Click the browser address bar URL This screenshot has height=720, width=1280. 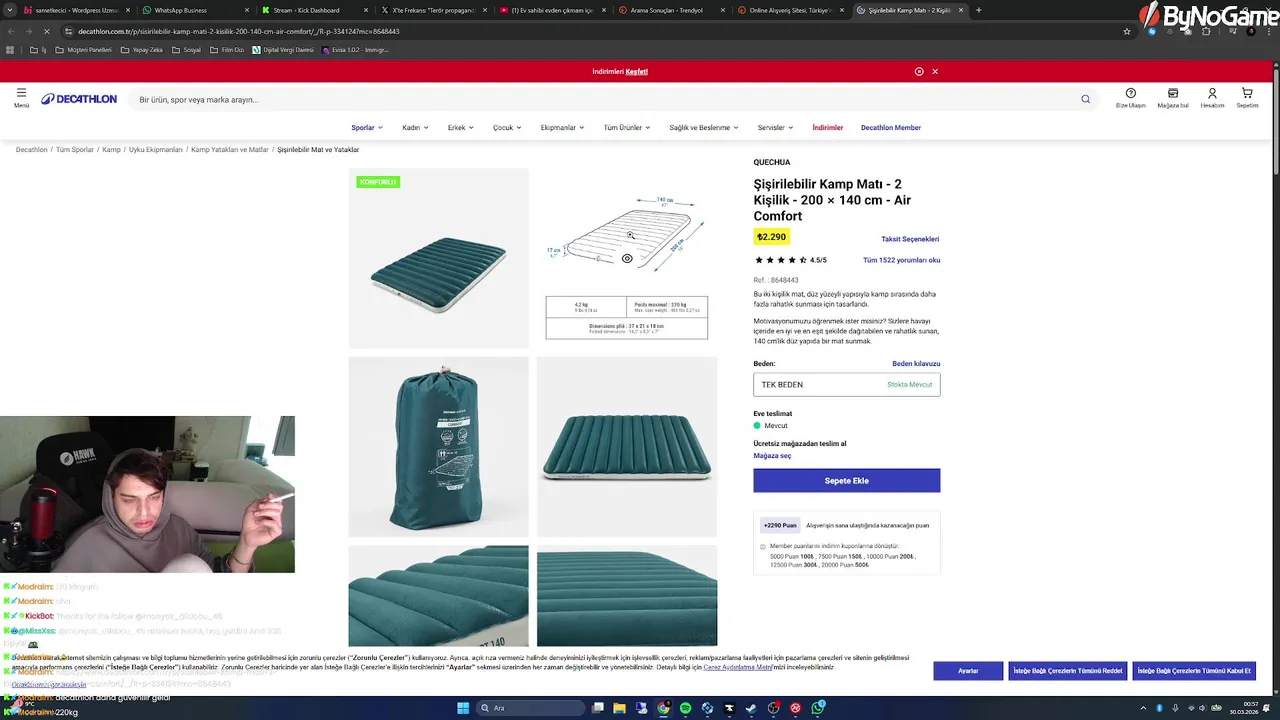tap(239, 31)
